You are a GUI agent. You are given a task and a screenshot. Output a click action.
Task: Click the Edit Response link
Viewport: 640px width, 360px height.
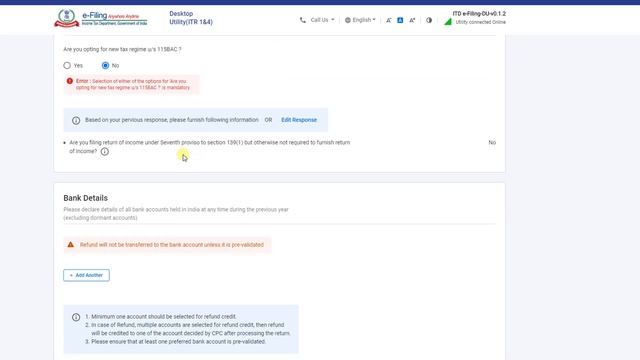299,120
